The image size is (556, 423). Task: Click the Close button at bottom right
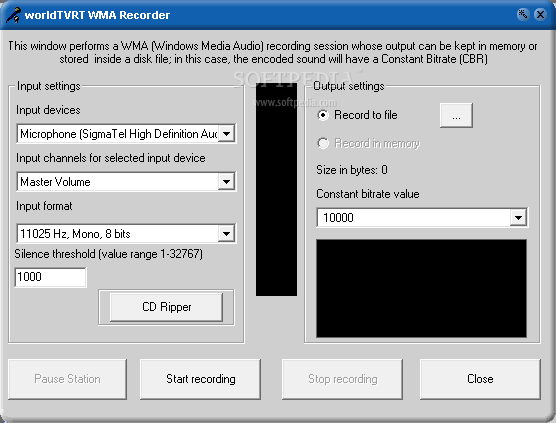point(480,379)
